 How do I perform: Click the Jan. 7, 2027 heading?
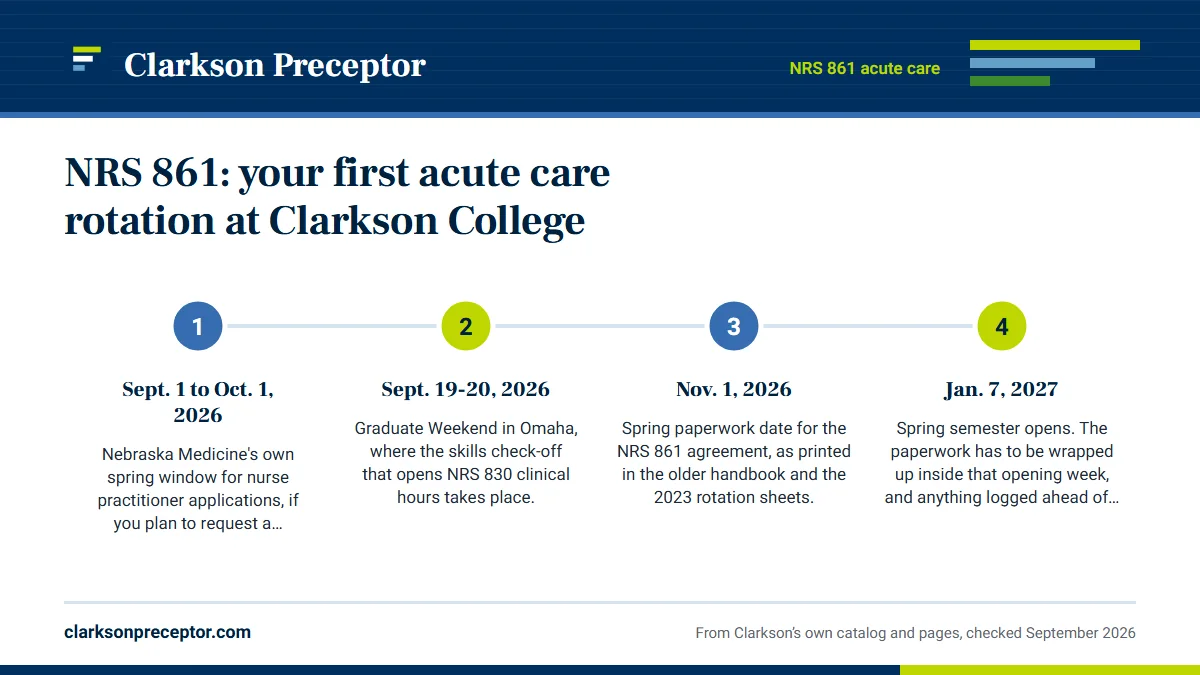click(x=1002, y=390)
